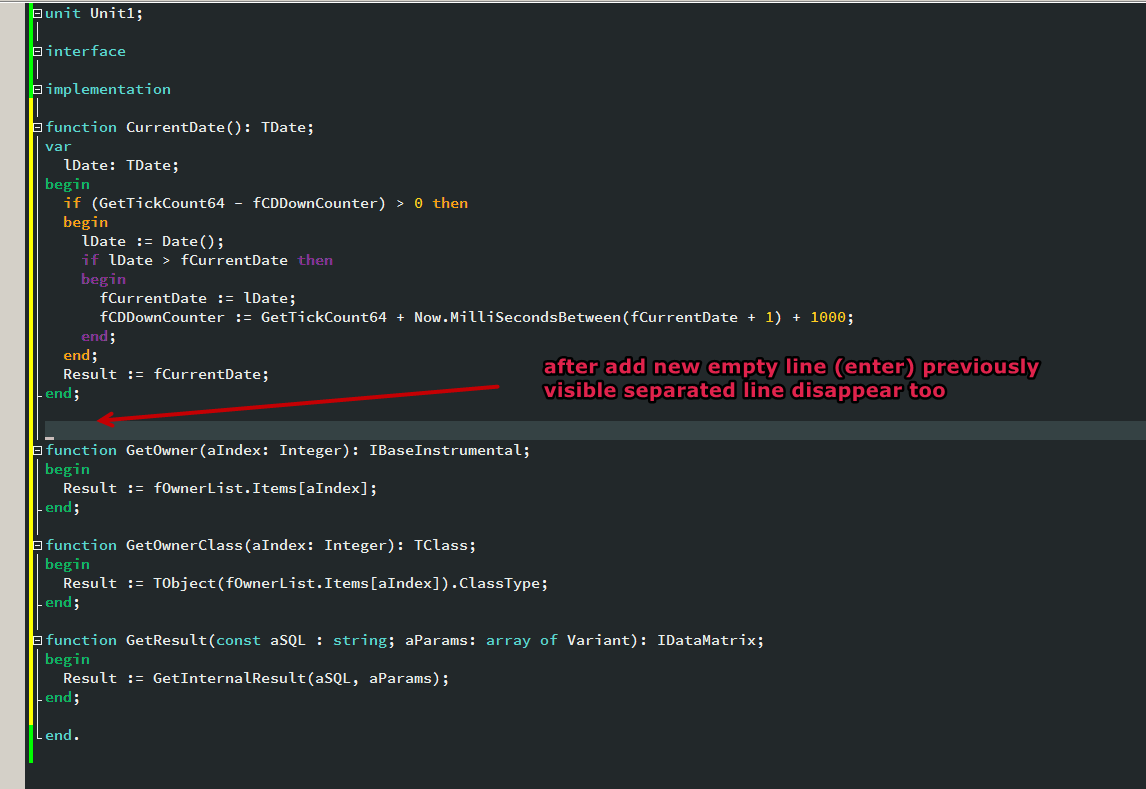Viewport: 1146px width, 789px height.
Task: Click 'if lDate > fCurrentDate then' line
Action: tap(207, 260)
